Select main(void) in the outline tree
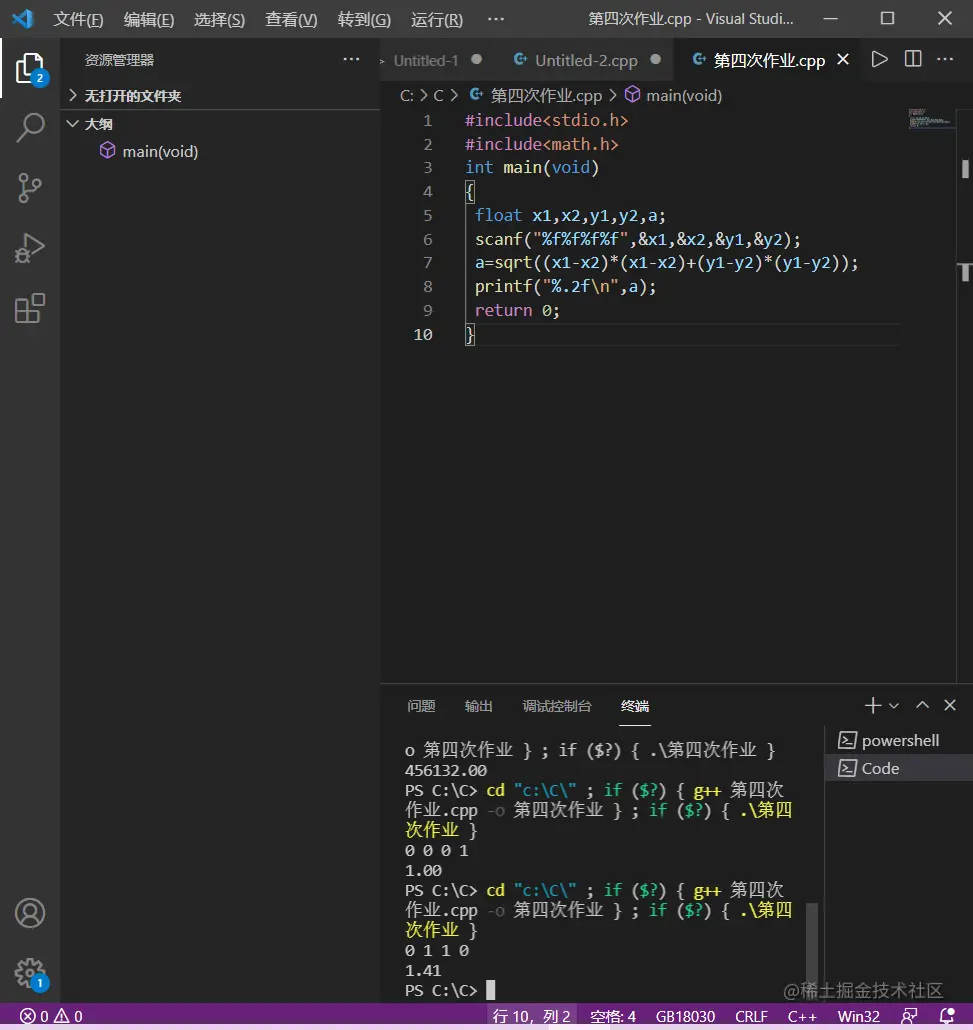973x1030 pixels. point(160,152)
